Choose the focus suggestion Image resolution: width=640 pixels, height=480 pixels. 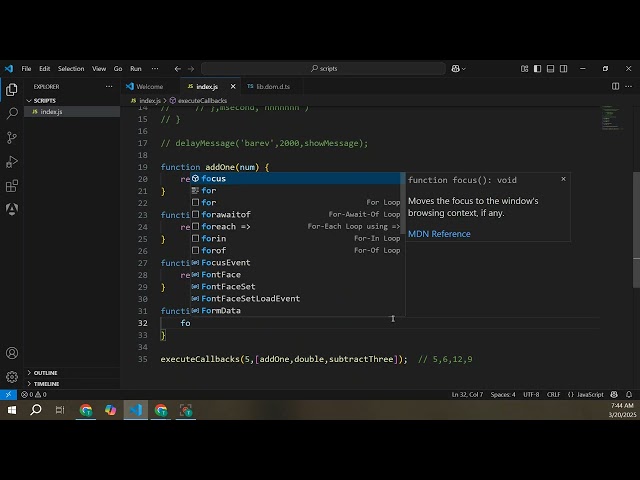point(296,178)
